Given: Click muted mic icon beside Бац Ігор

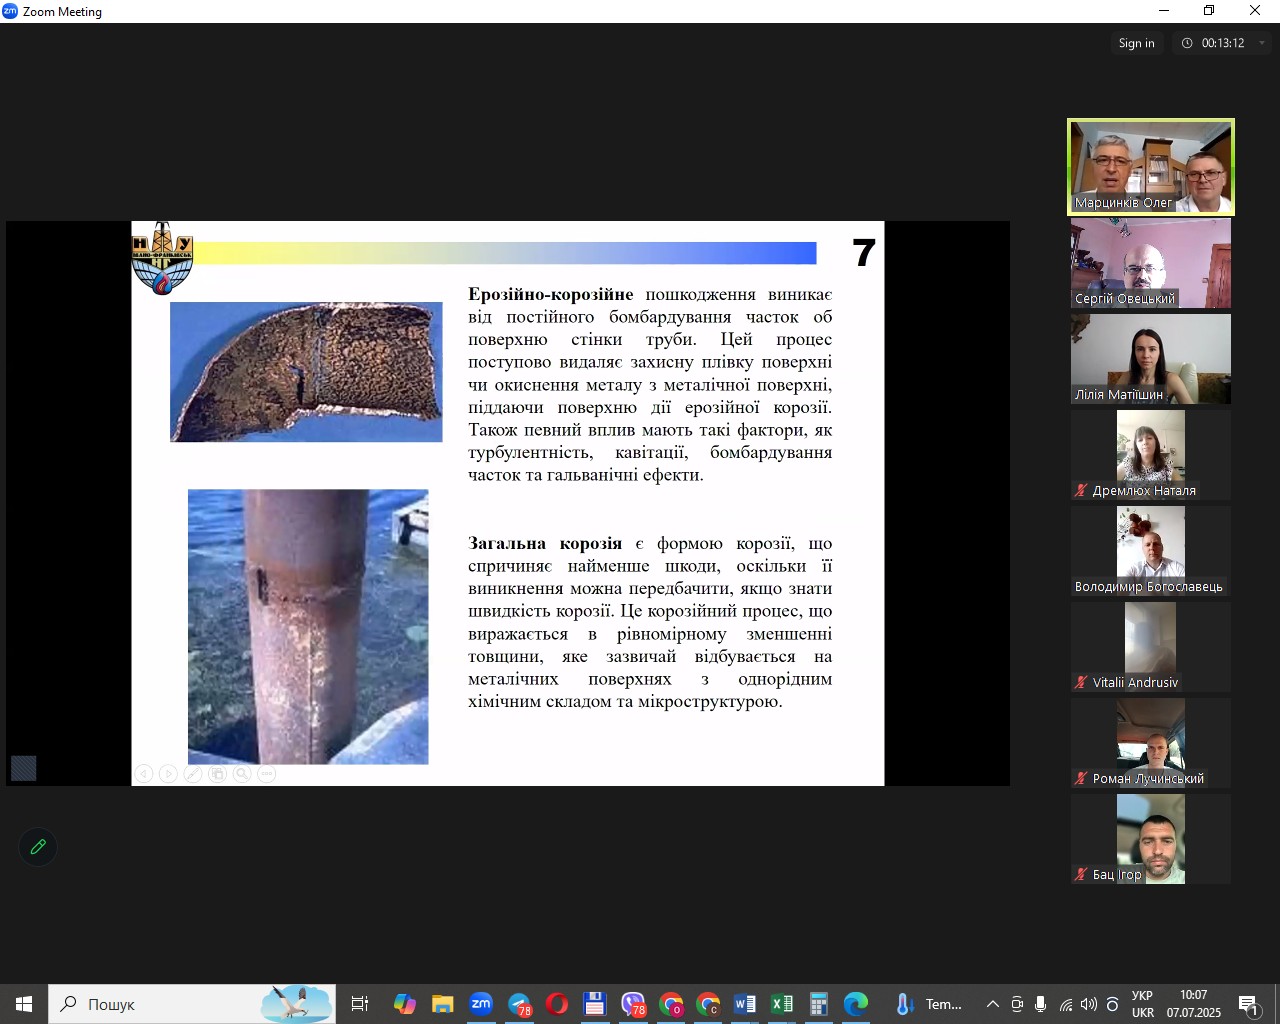Looking at the screenshot, I should coord(1081,874).
